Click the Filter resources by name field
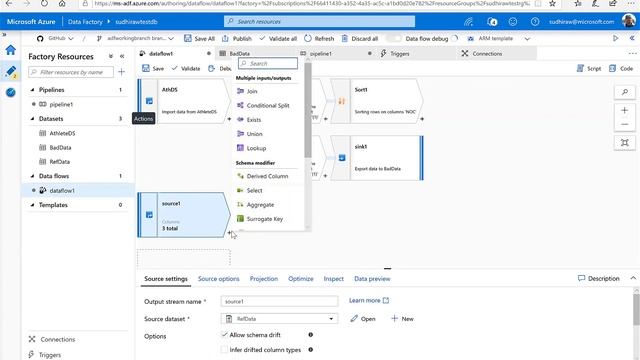This screenshot has height=360, width=640. 71,72
